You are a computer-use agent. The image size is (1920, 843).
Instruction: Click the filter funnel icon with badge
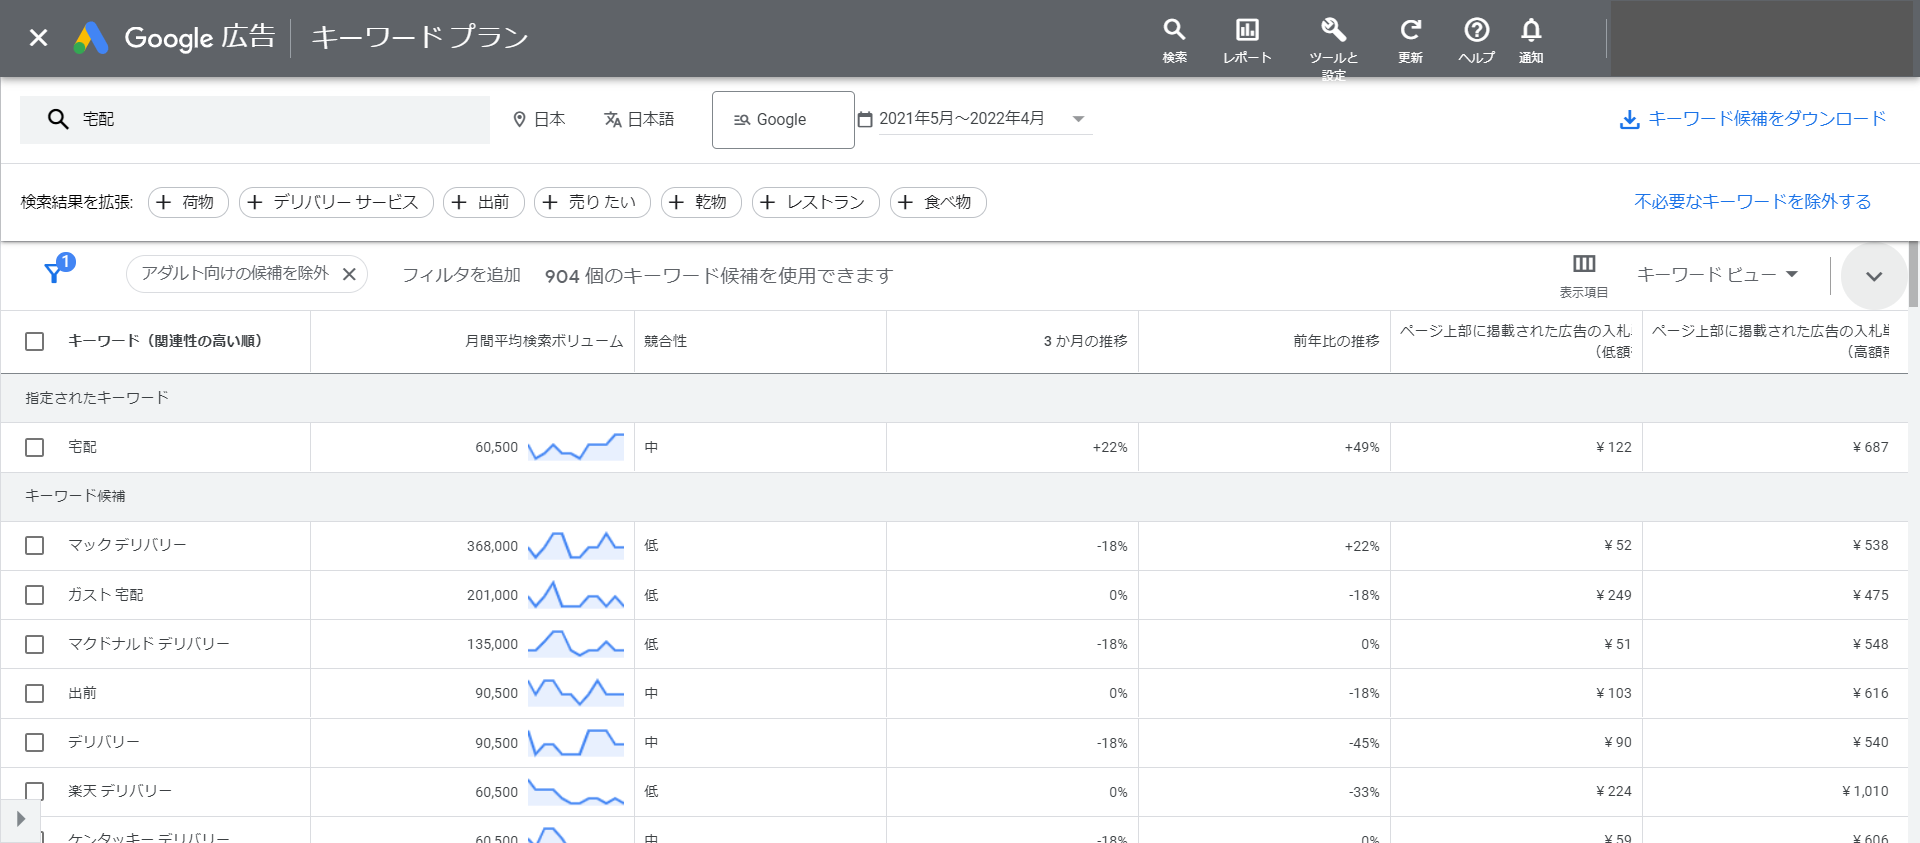tap(58, 269)
